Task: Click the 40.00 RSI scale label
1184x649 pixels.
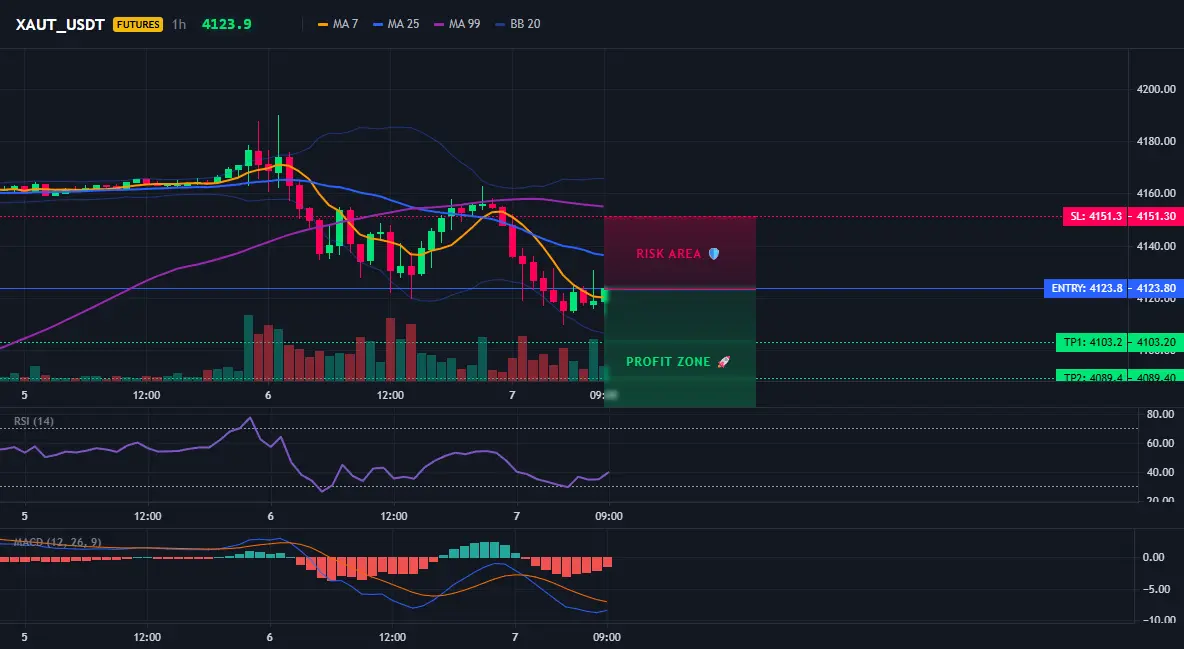Action: 1160,472
